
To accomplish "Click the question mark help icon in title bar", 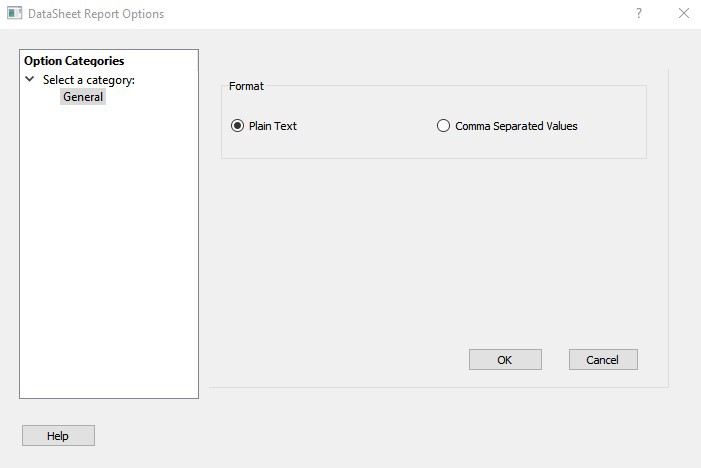I will point(638,14).
